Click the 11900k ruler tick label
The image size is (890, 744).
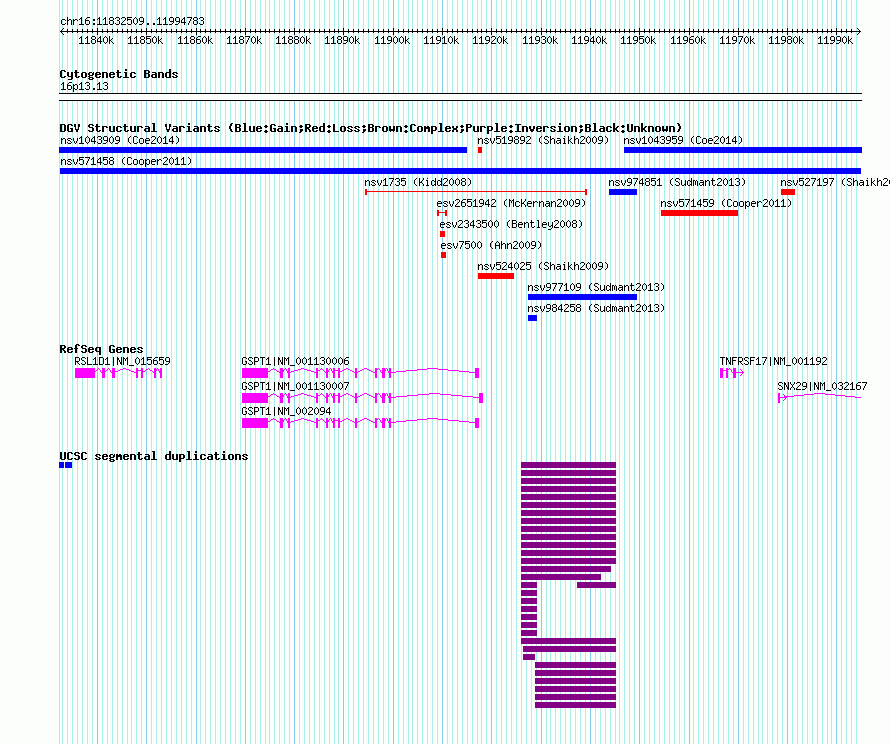click(x=392, y=40)
